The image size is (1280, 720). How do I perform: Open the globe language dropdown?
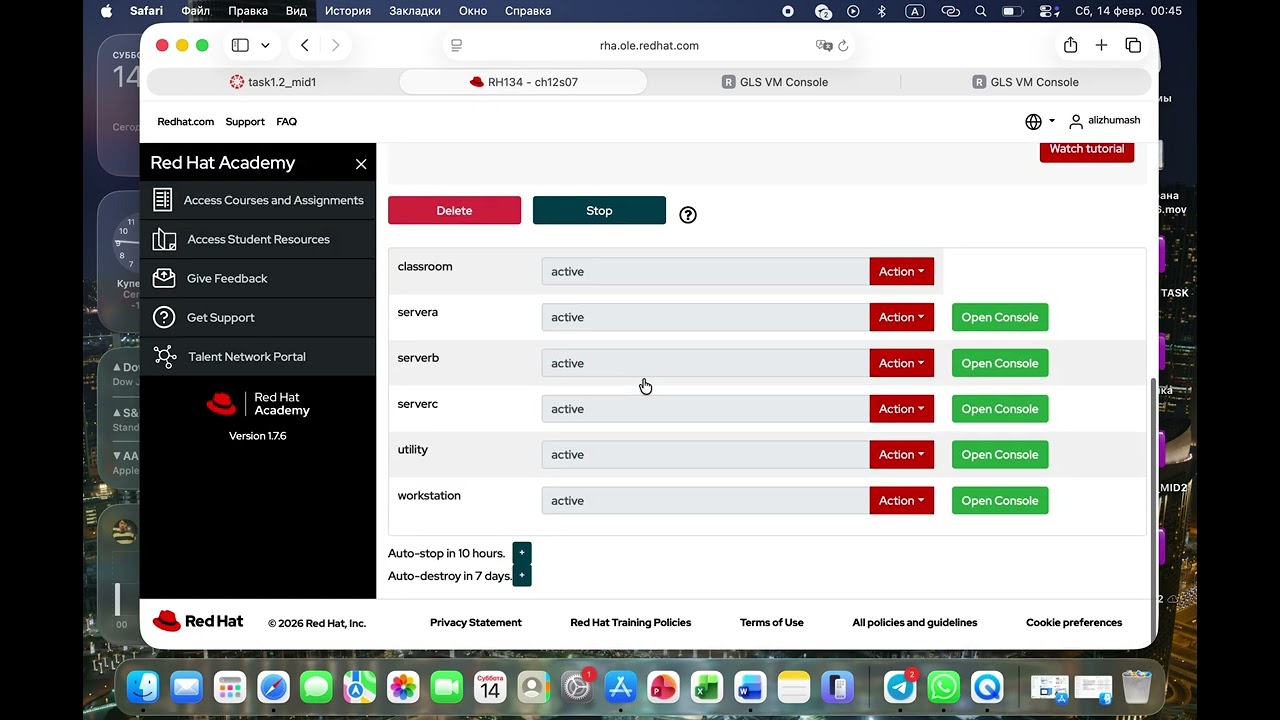tap(1040, 121)
